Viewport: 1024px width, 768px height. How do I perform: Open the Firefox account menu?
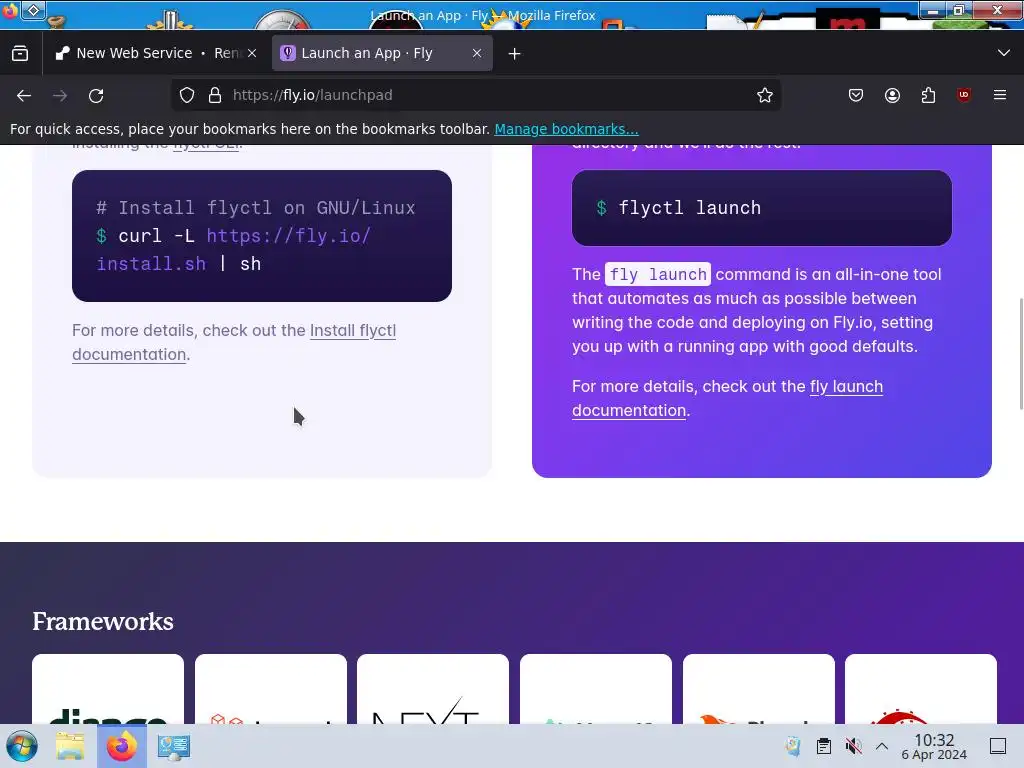[892, 95]
